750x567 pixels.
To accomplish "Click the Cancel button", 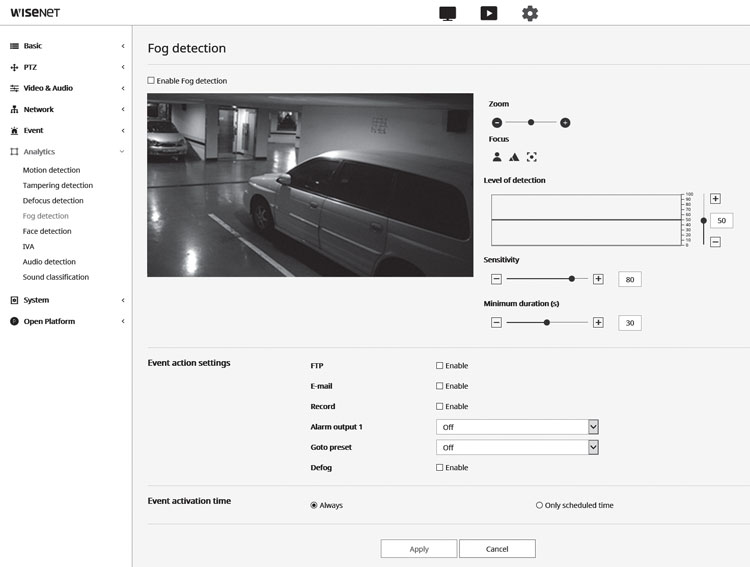I will click(497, 549).
